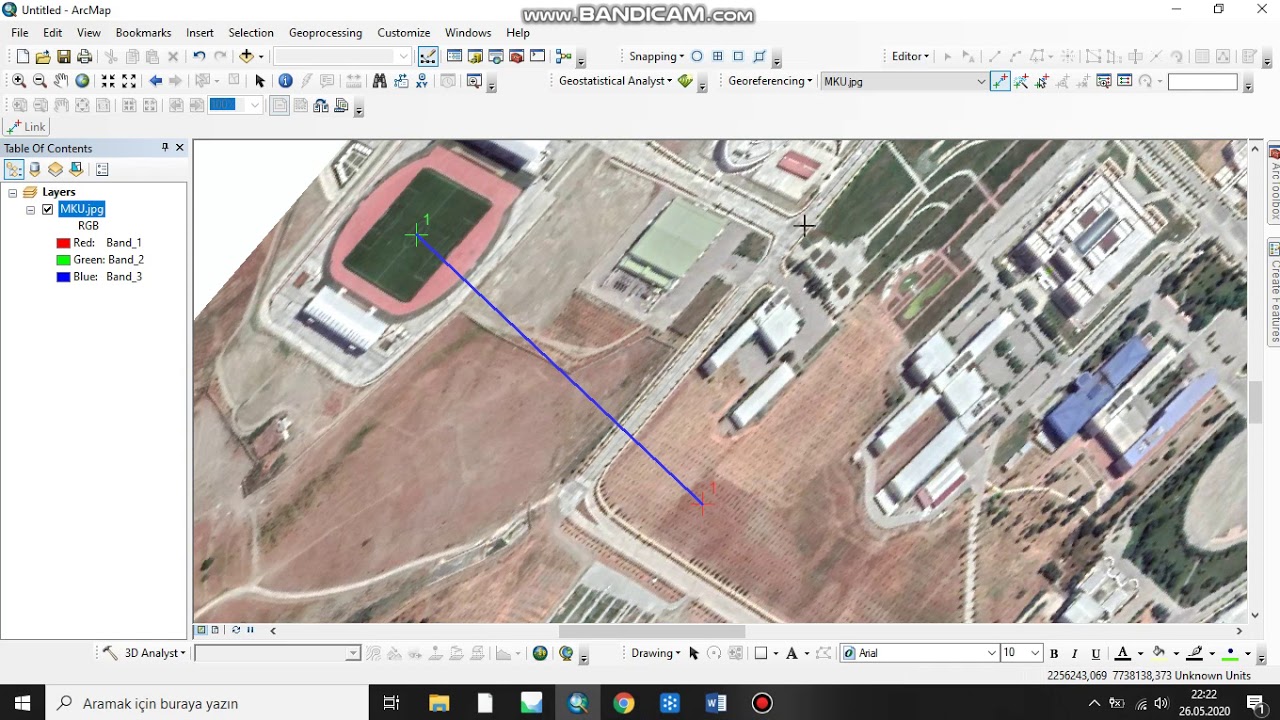1280x720 pixels.
Task: Toggle the Editor Toolbar button
Action: [x=428, y=57]
